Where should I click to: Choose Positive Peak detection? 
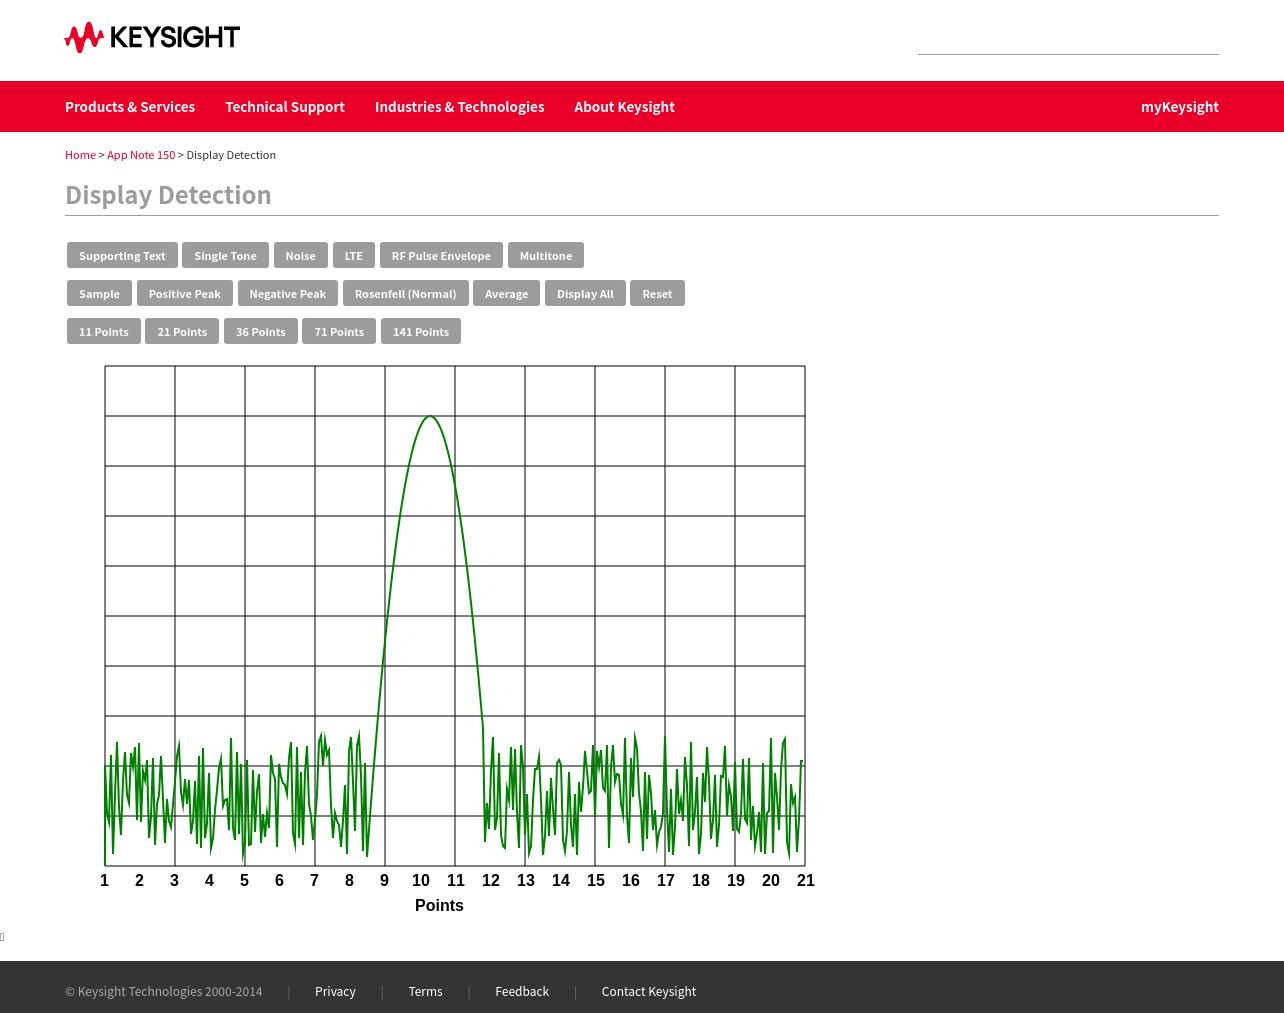185,294
